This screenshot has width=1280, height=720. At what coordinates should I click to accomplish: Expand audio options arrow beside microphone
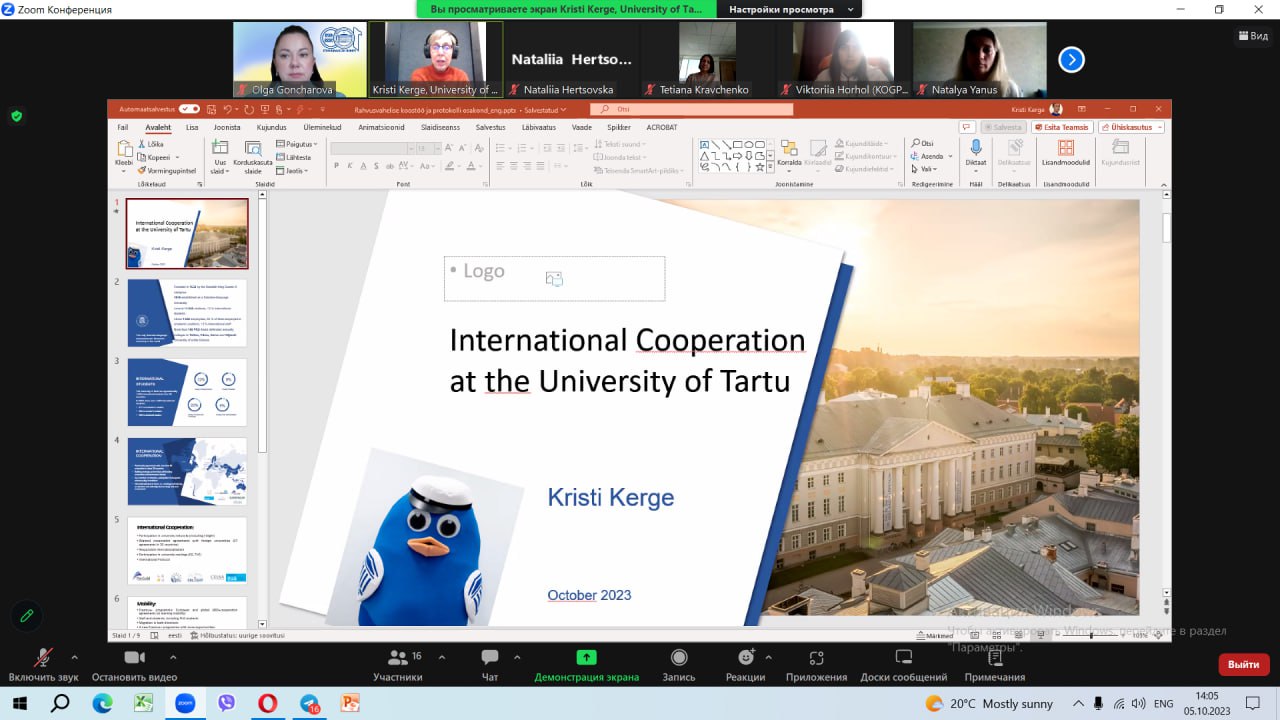(74, 657)
